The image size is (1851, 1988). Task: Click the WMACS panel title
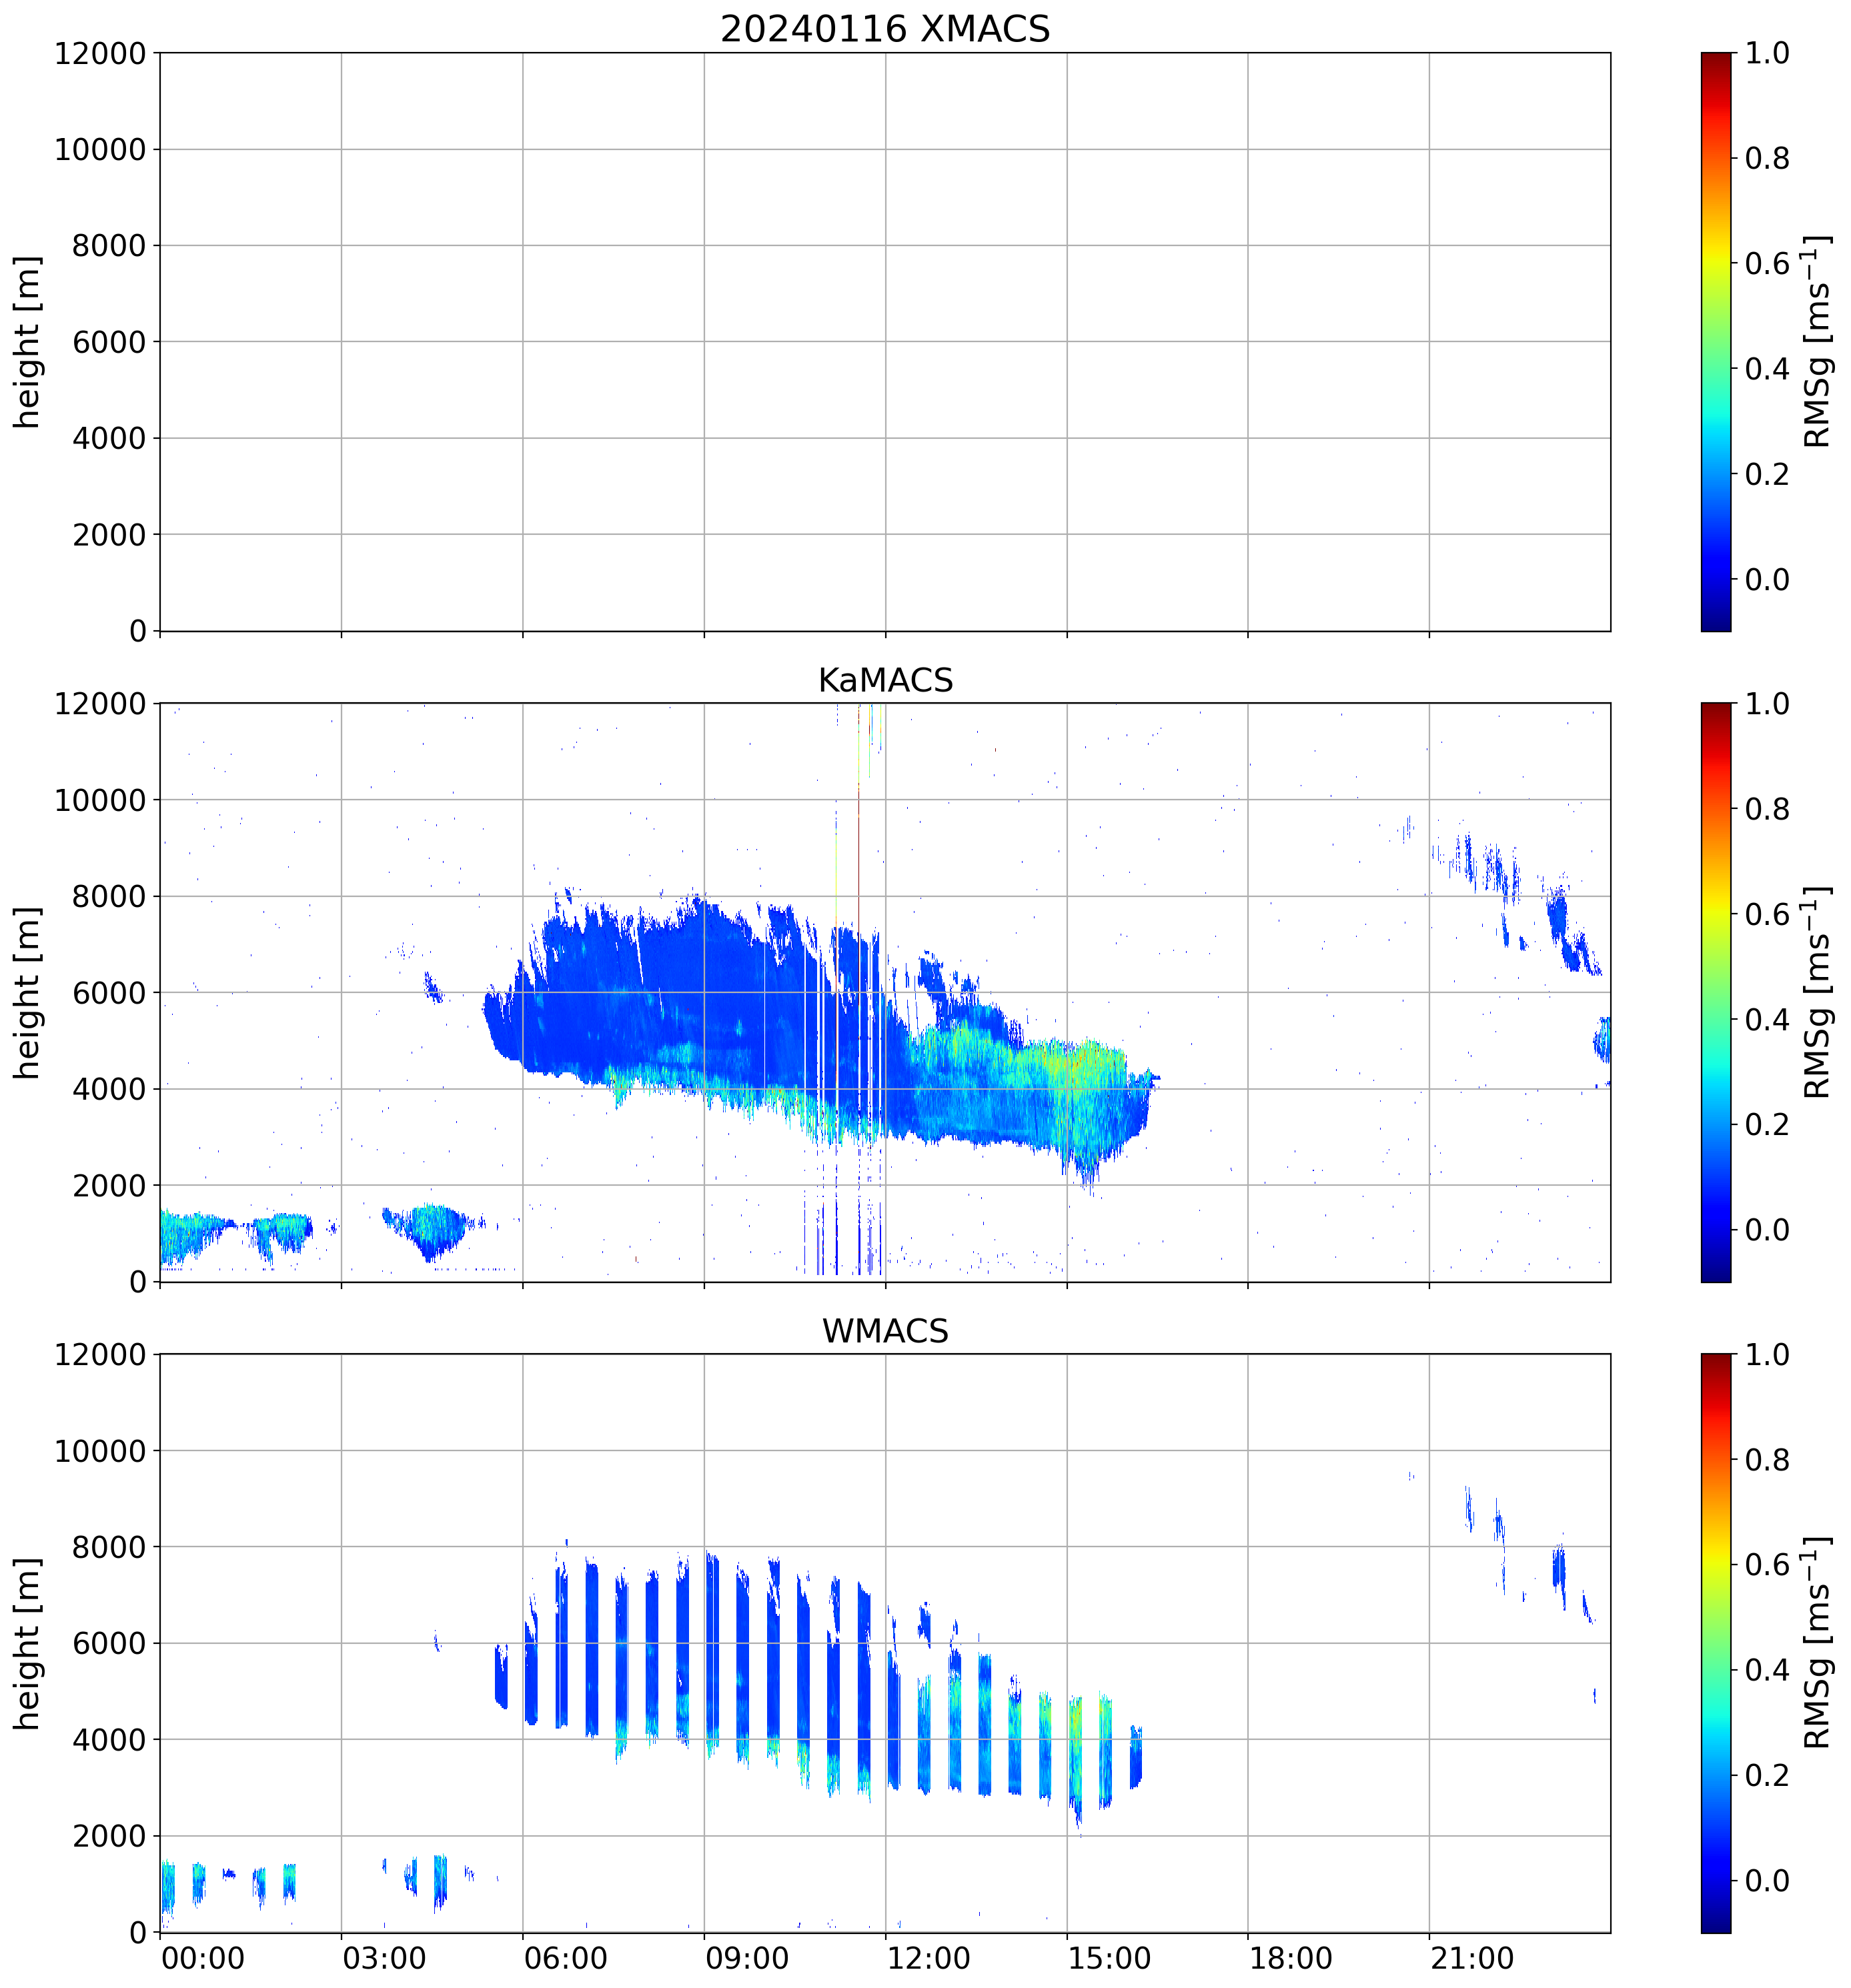[884, 1331]
